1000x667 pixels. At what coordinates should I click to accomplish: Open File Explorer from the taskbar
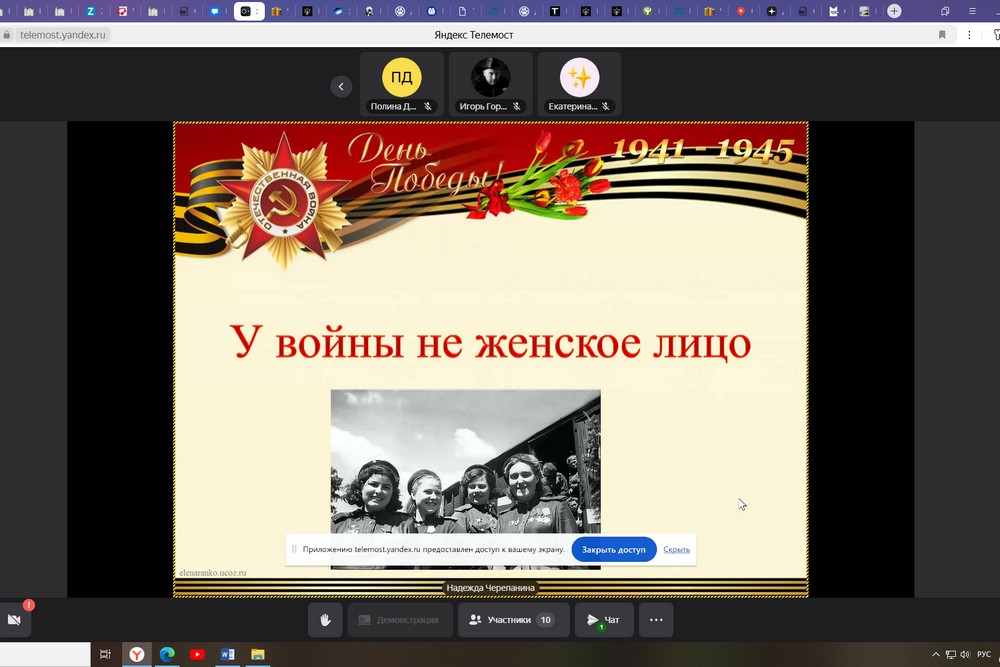[x=257, y=655]
